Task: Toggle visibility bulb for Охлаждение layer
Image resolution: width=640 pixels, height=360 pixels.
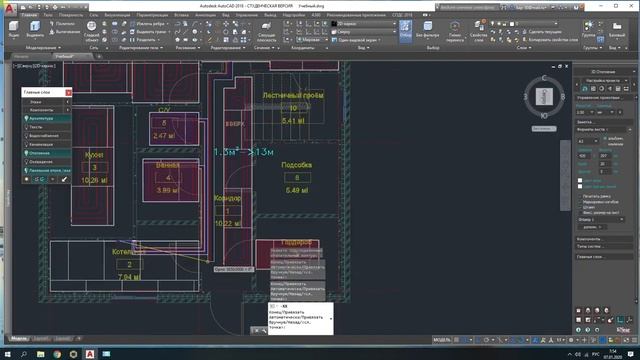Action: point(27,162)
